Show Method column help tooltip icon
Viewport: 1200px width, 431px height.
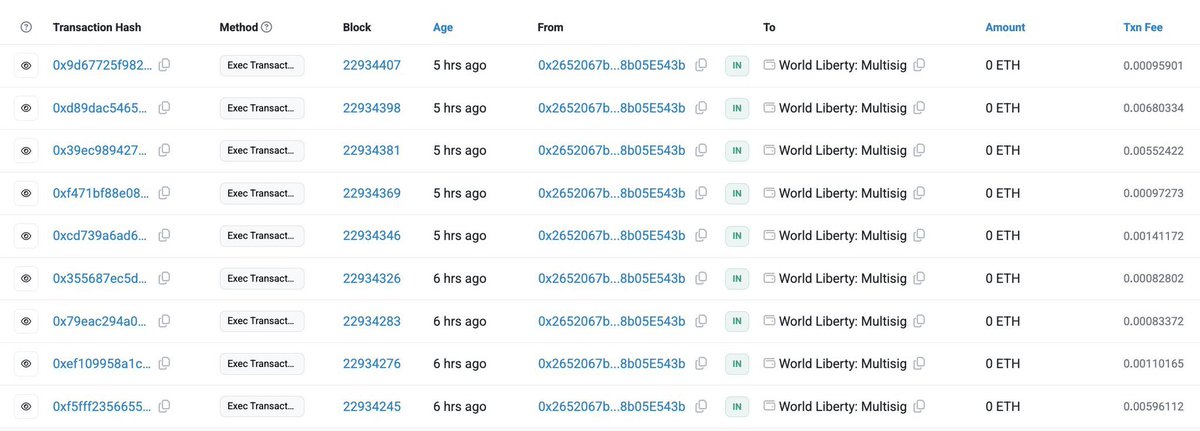(x=266, y=28)
